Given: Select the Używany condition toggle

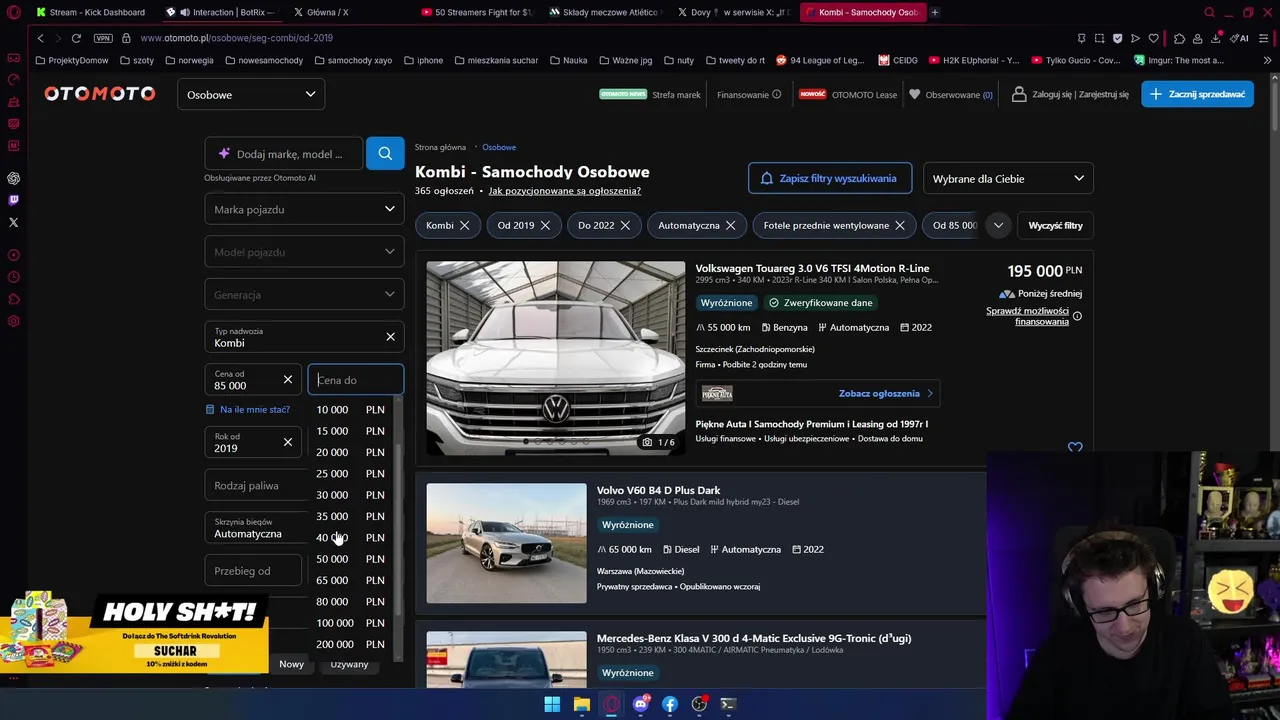Looking at the screenshot, I should click(349, 664).
